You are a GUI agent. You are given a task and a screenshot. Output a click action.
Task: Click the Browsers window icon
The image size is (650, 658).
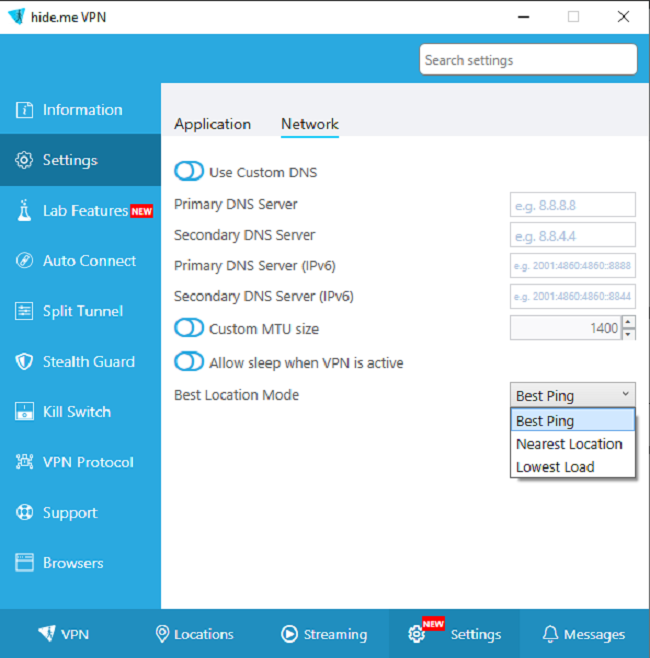(x=24, y=562)
